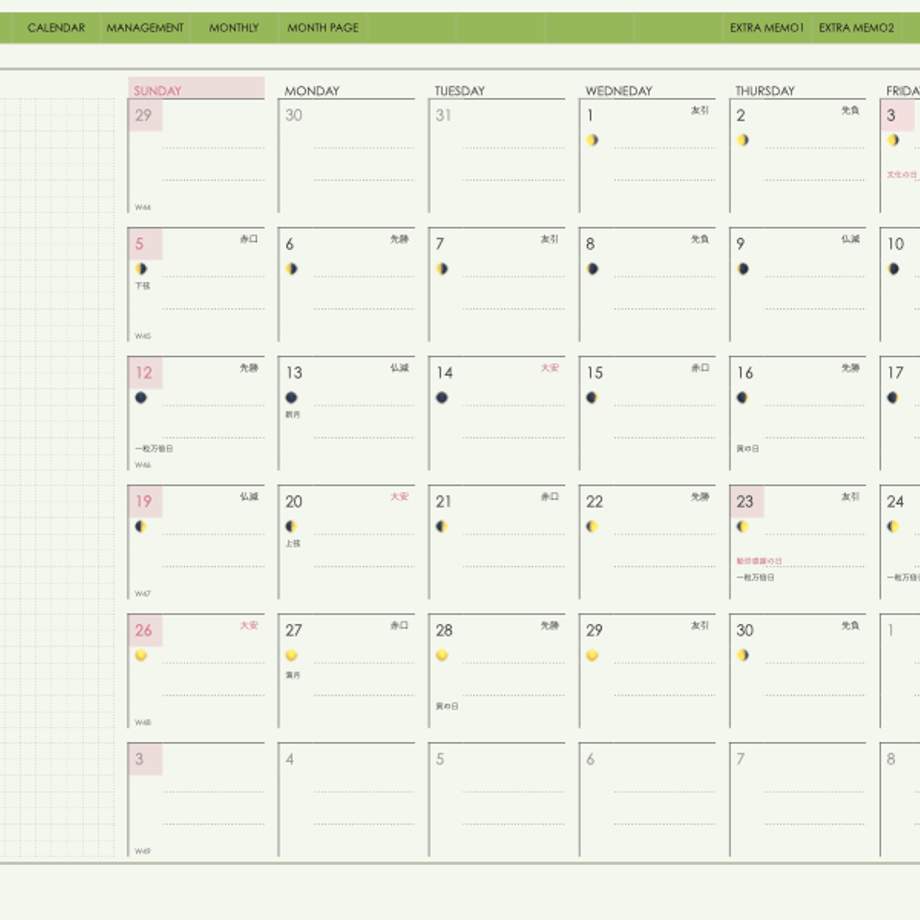Click the pink date number 26
The image size is (920, 920).
click(x=144, y=630)
